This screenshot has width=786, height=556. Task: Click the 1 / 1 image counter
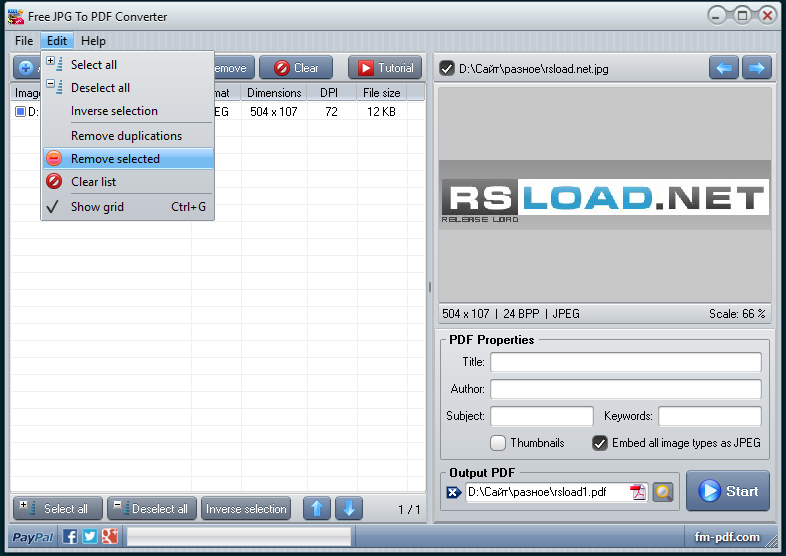point(409,509)
